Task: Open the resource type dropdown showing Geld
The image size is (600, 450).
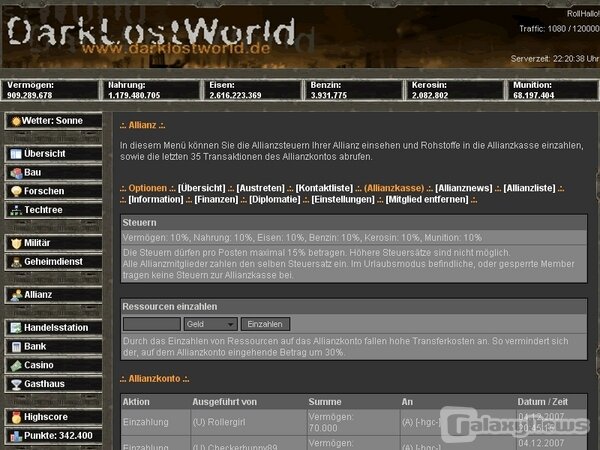Action: (211, 324)
